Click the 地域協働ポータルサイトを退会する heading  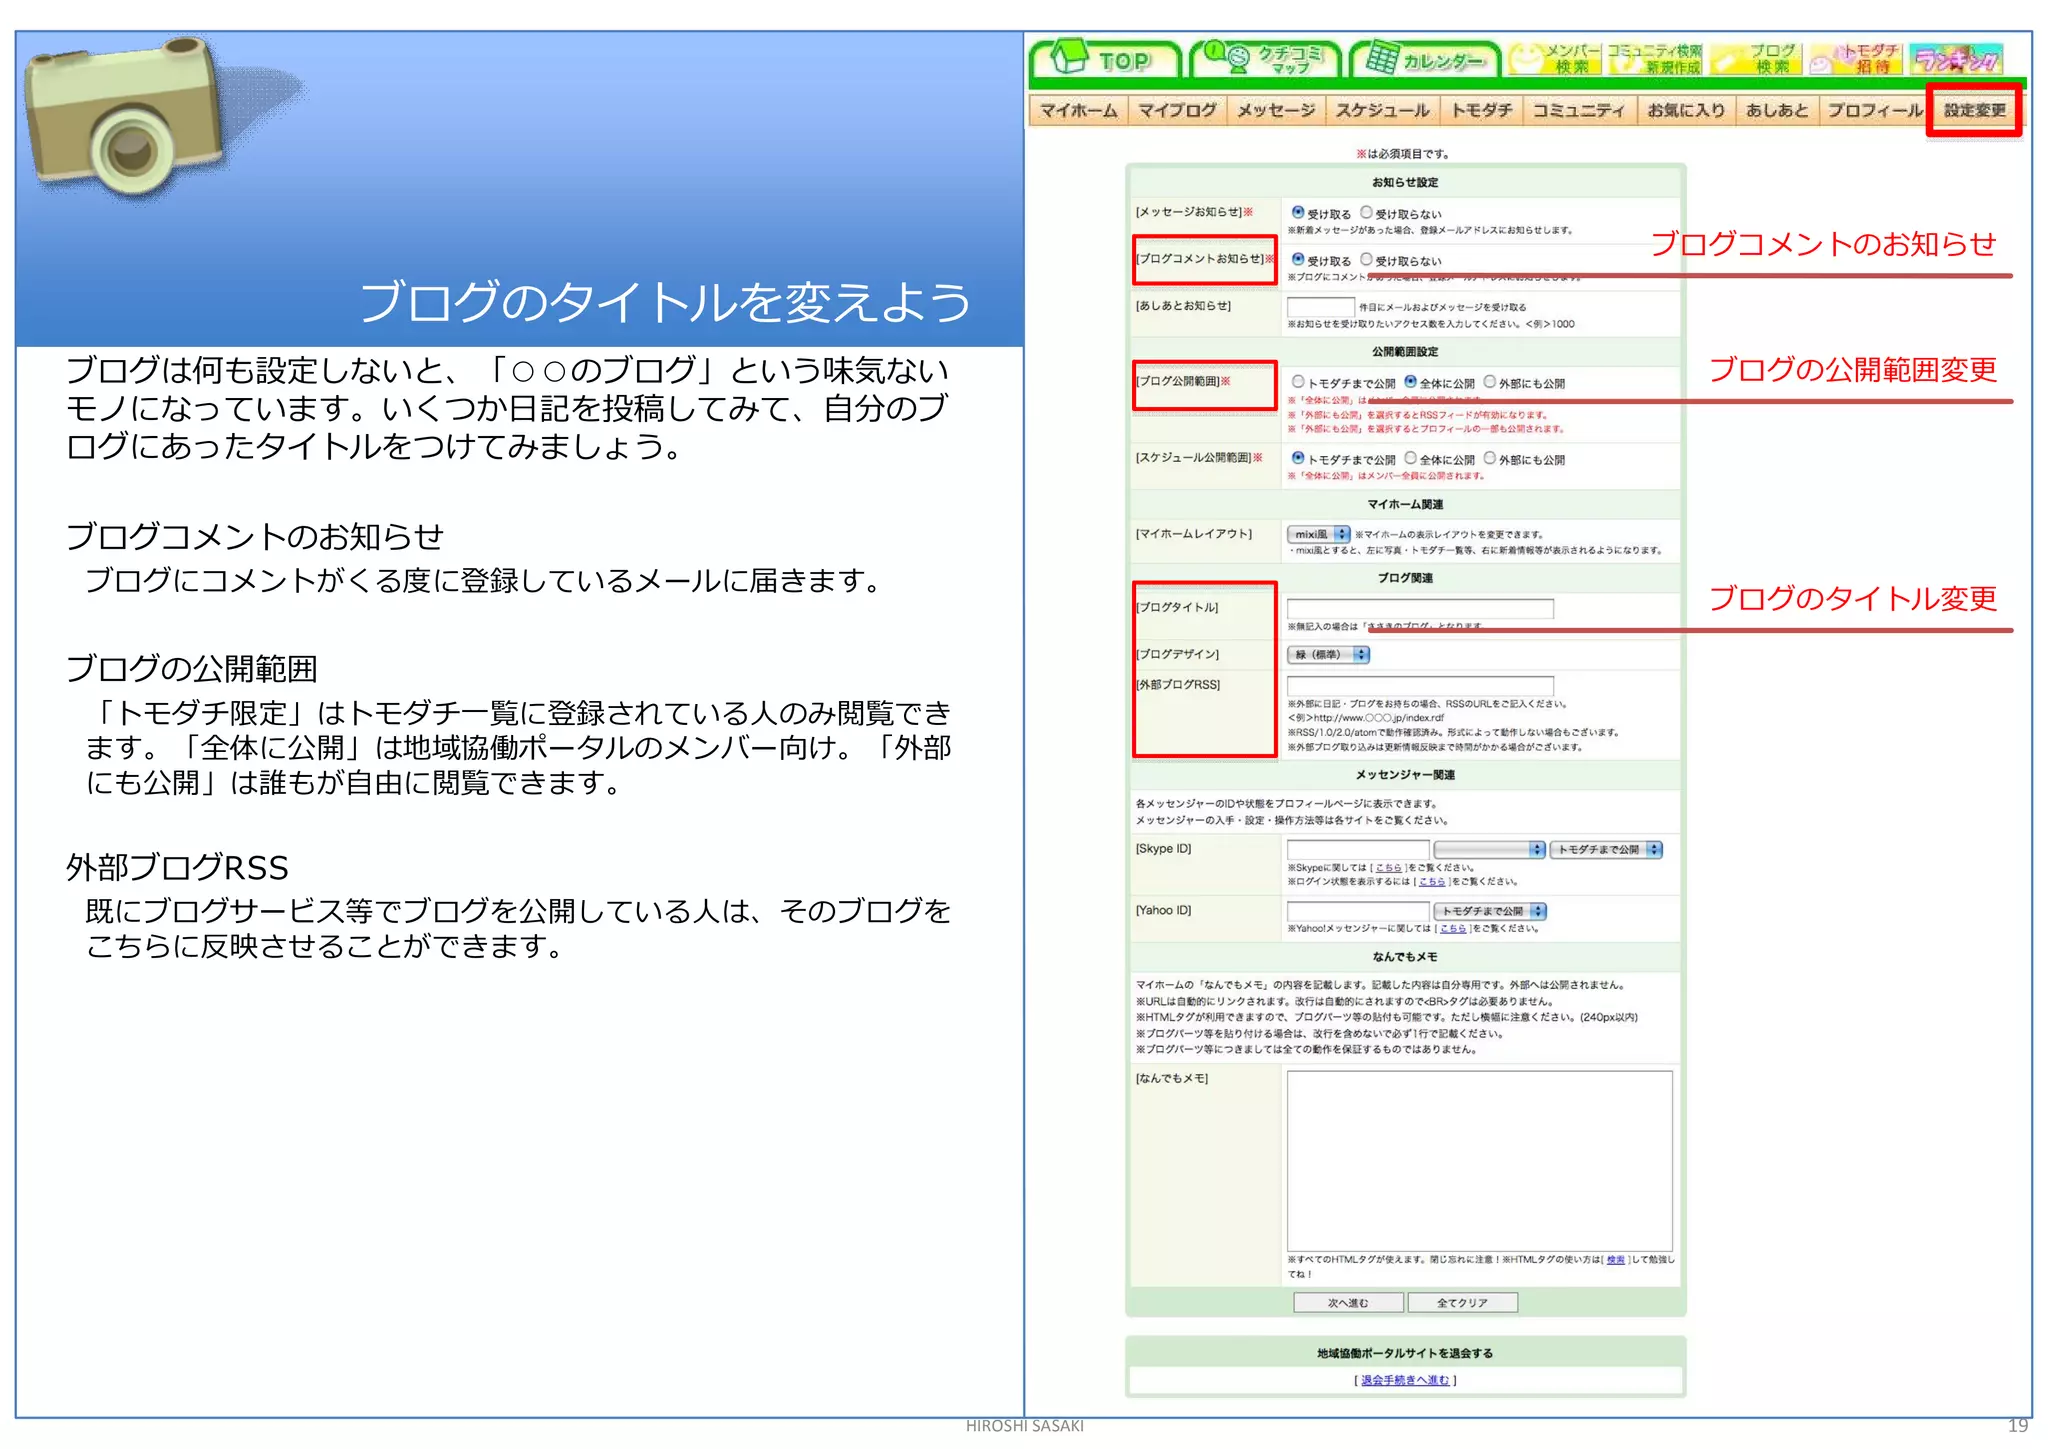pyautogui.click(x=1405, y=1353)
